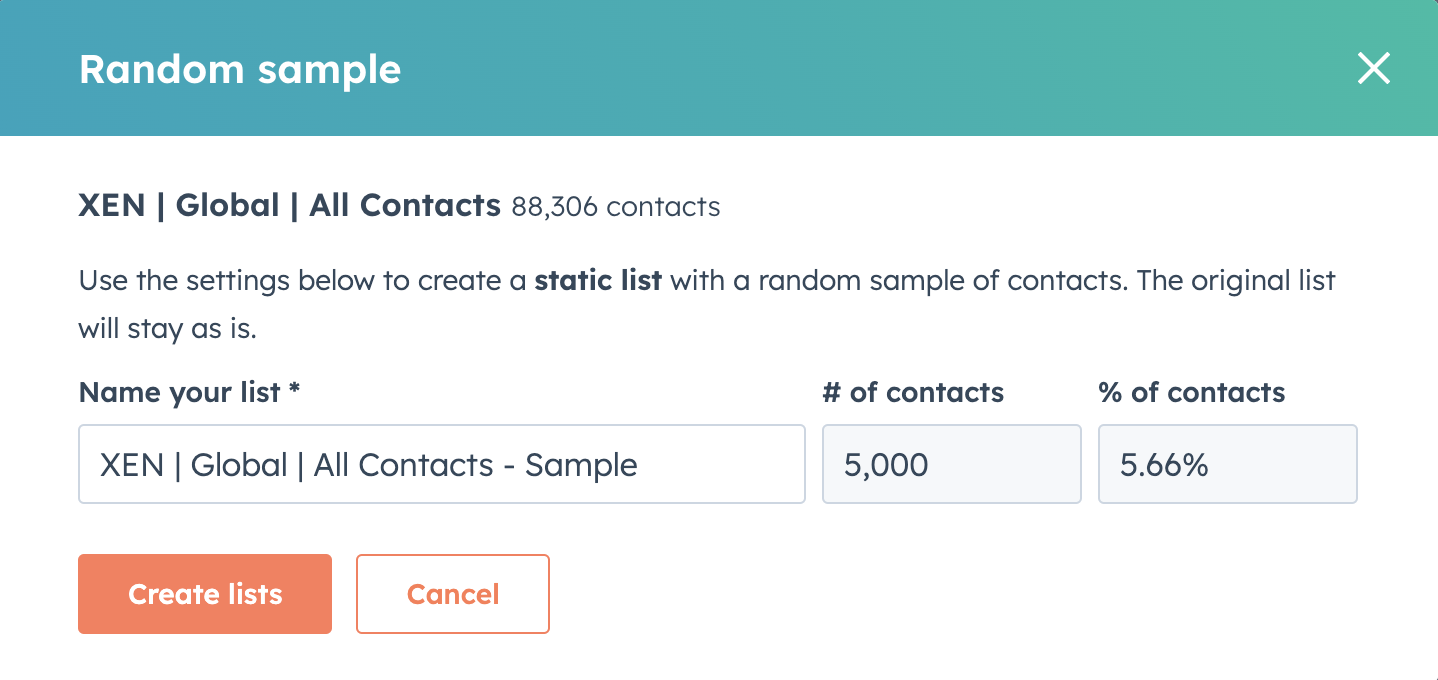Image resolution: width=1438 pixels, height=680 pixels.
Task: Click the bold 'static list' text
Action: [598, 280]
